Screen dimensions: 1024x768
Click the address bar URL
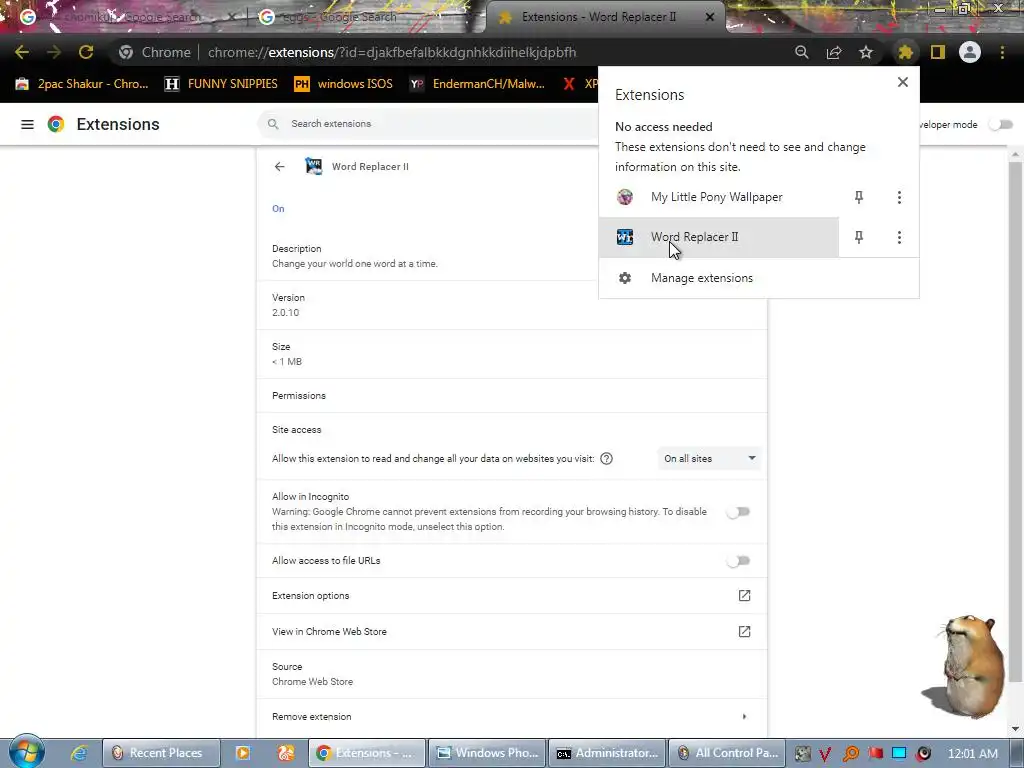click(392, 52)
